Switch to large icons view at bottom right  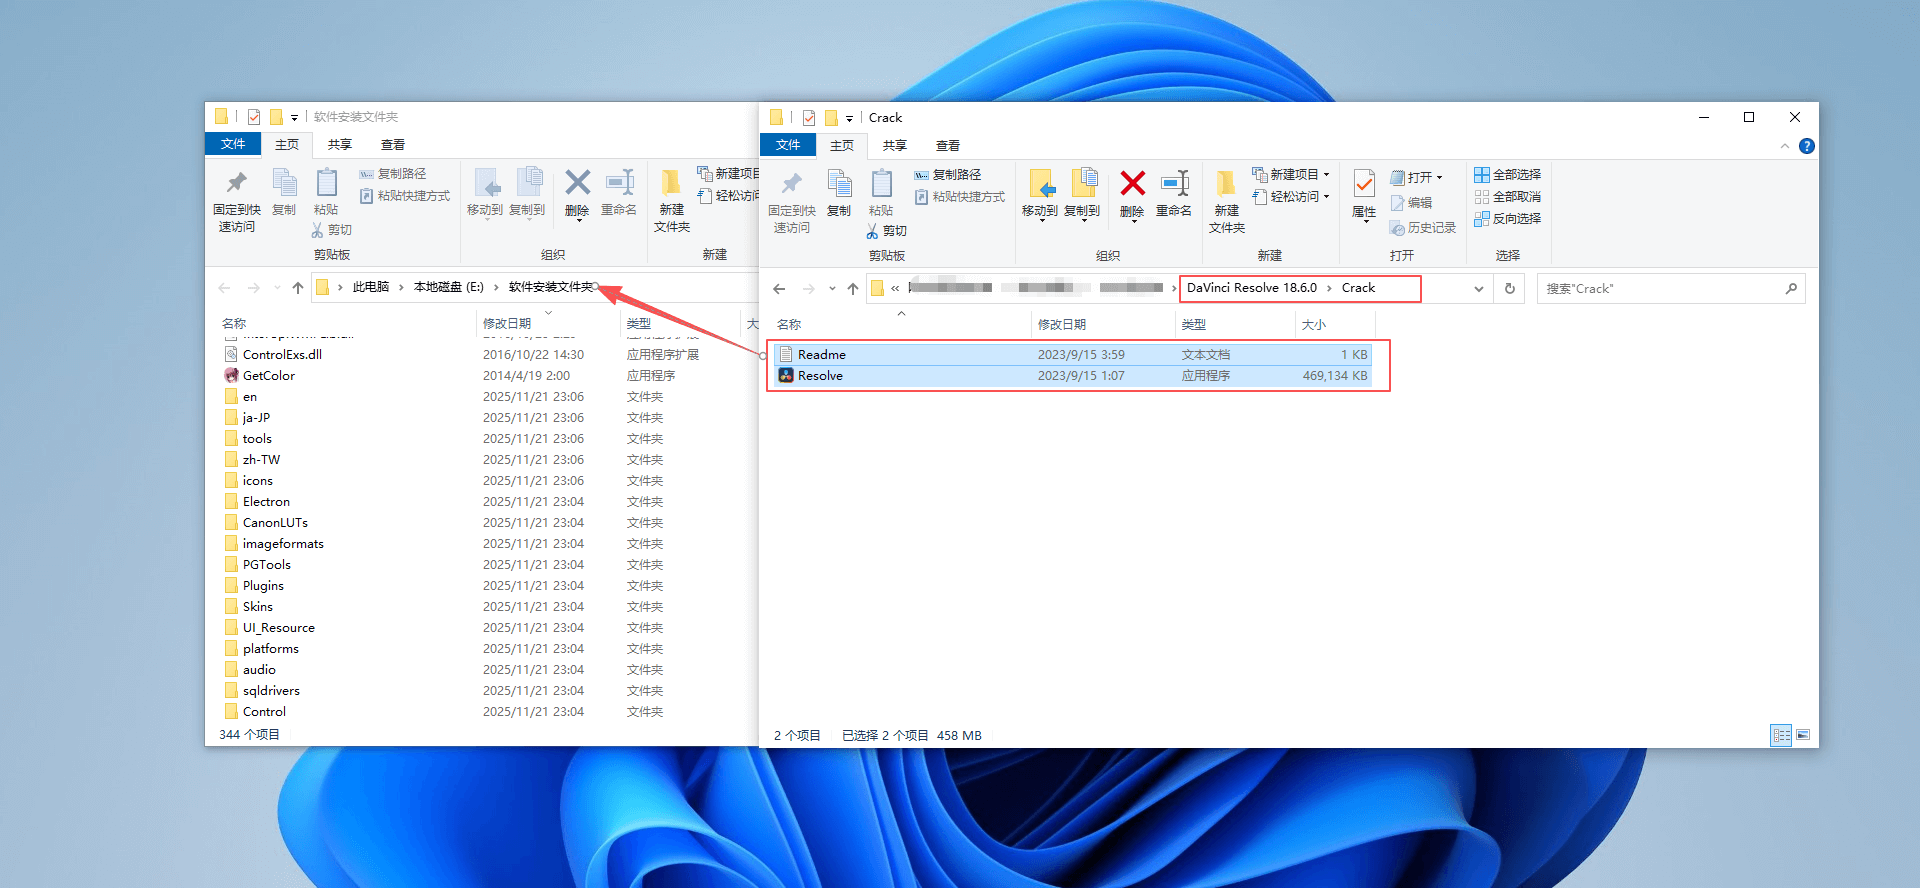click(1803, 735)
